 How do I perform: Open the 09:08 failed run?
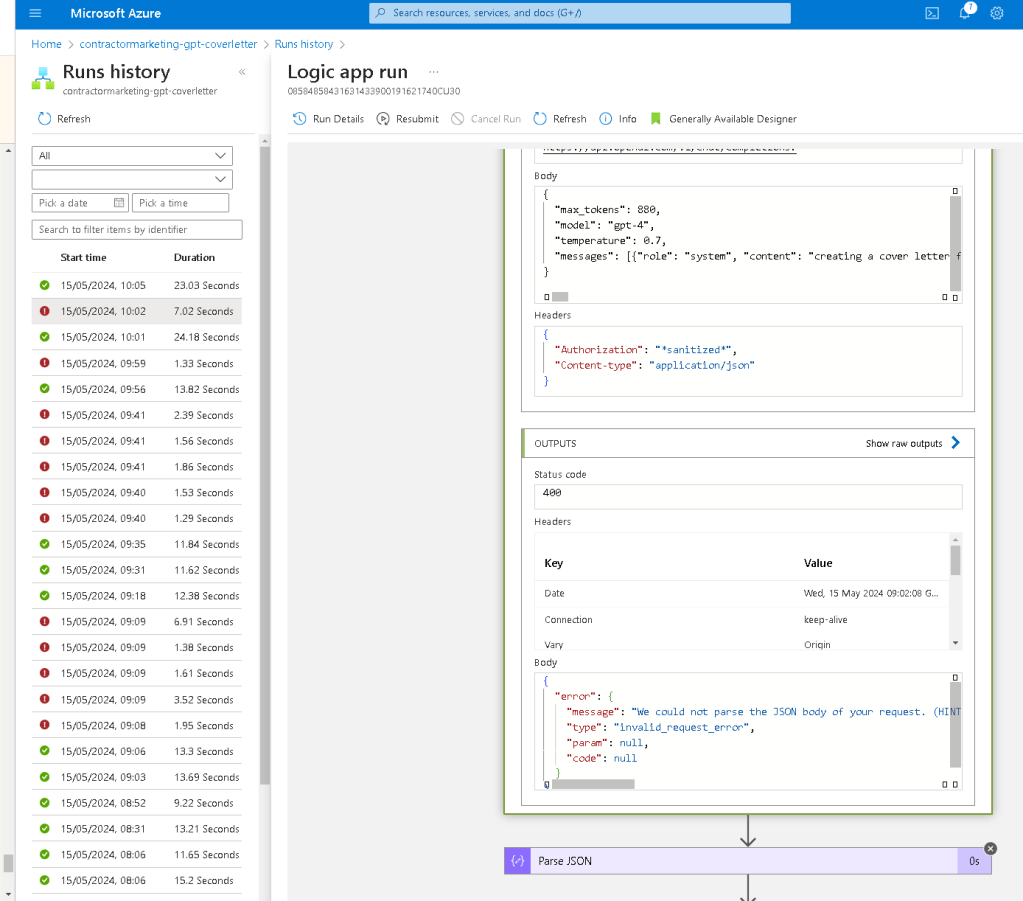click(136, 725)
